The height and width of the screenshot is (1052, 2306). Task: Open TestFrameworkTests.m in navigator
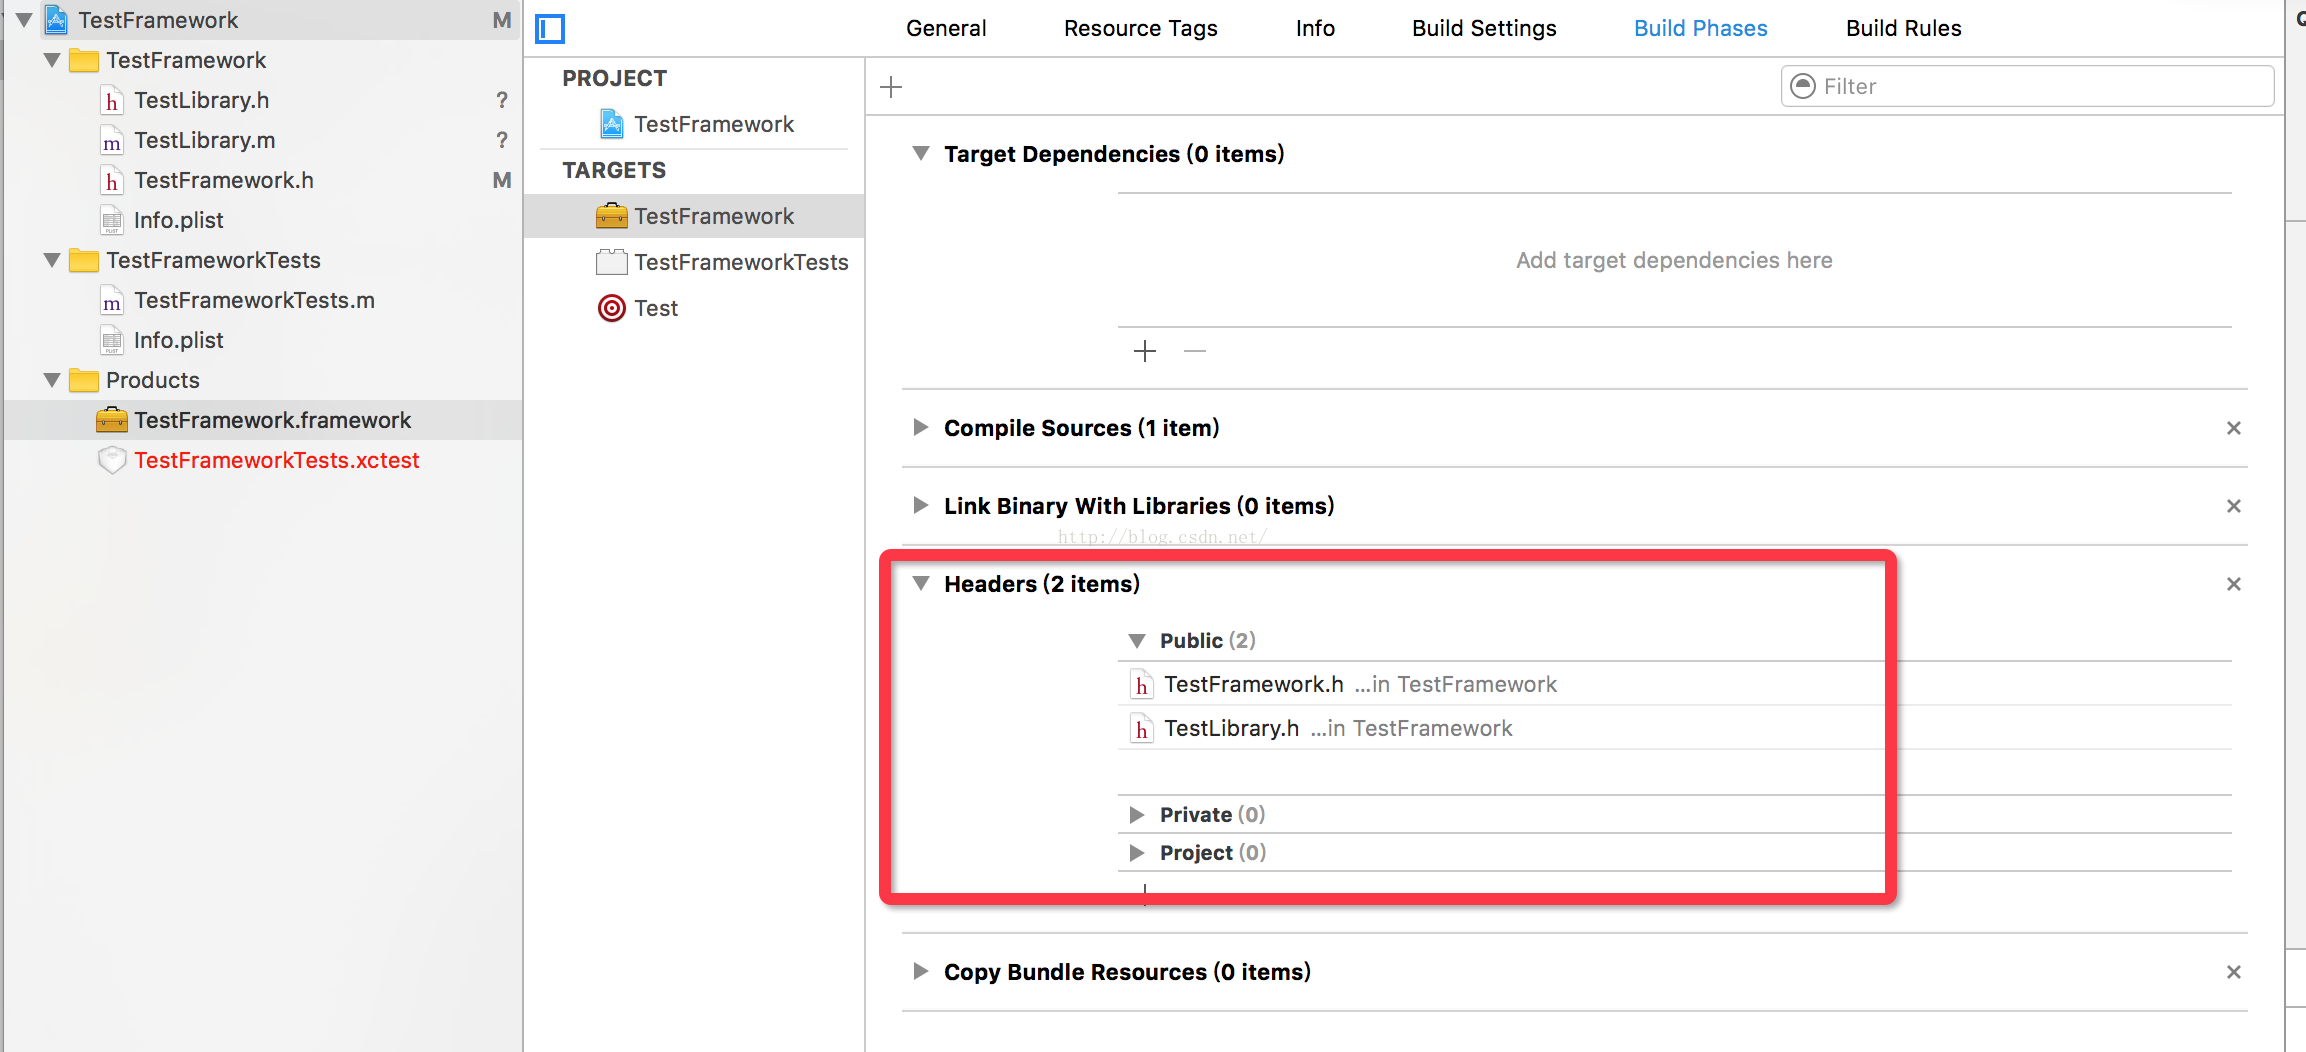tap(254, 300)
